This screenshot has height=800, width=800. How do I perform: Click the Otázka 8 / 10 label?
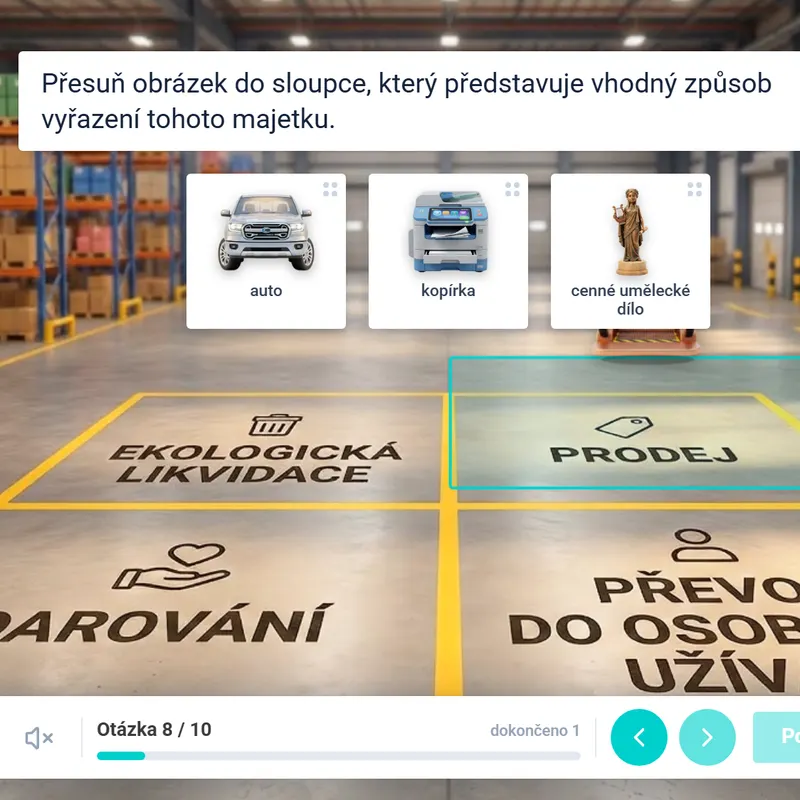(154, 730)
